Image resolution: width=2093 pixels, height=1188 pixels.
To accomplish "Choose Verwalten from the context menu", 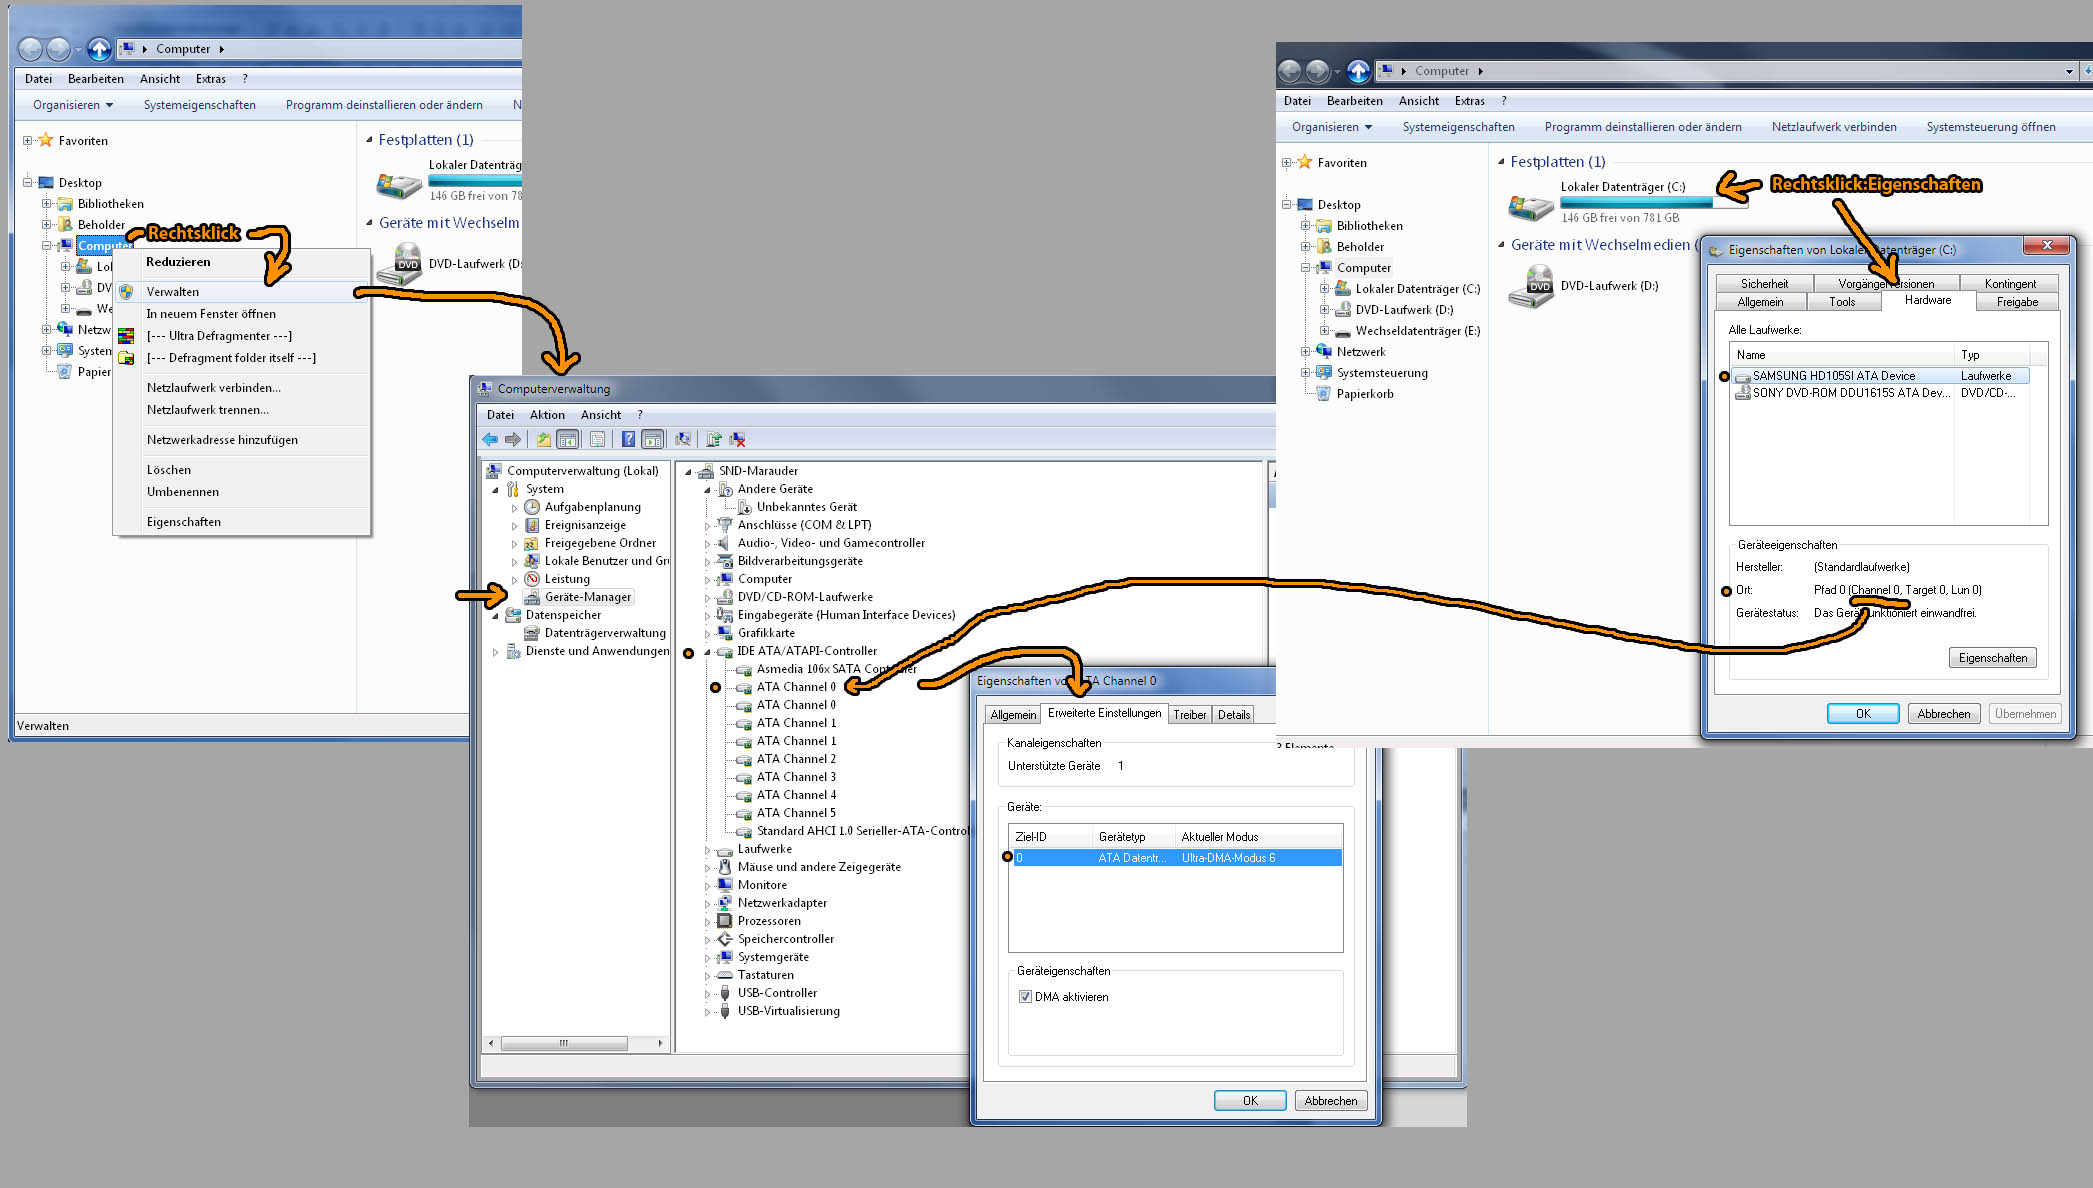I will click(173, 292).
